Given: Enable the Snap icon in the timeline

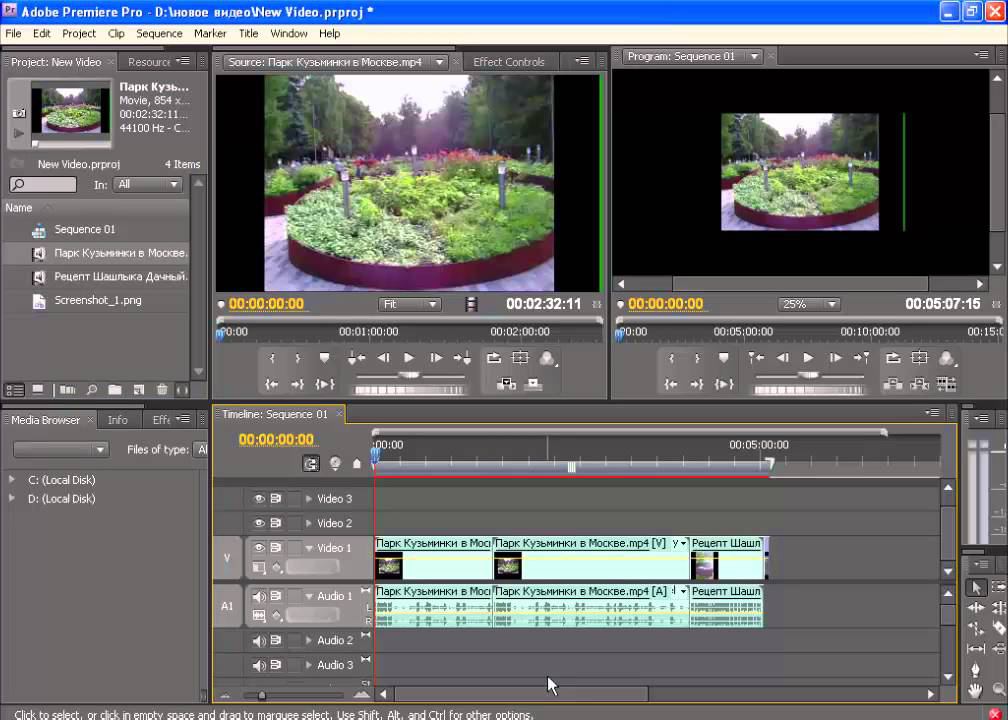Looking at the screenshot, I should [312, 464].
